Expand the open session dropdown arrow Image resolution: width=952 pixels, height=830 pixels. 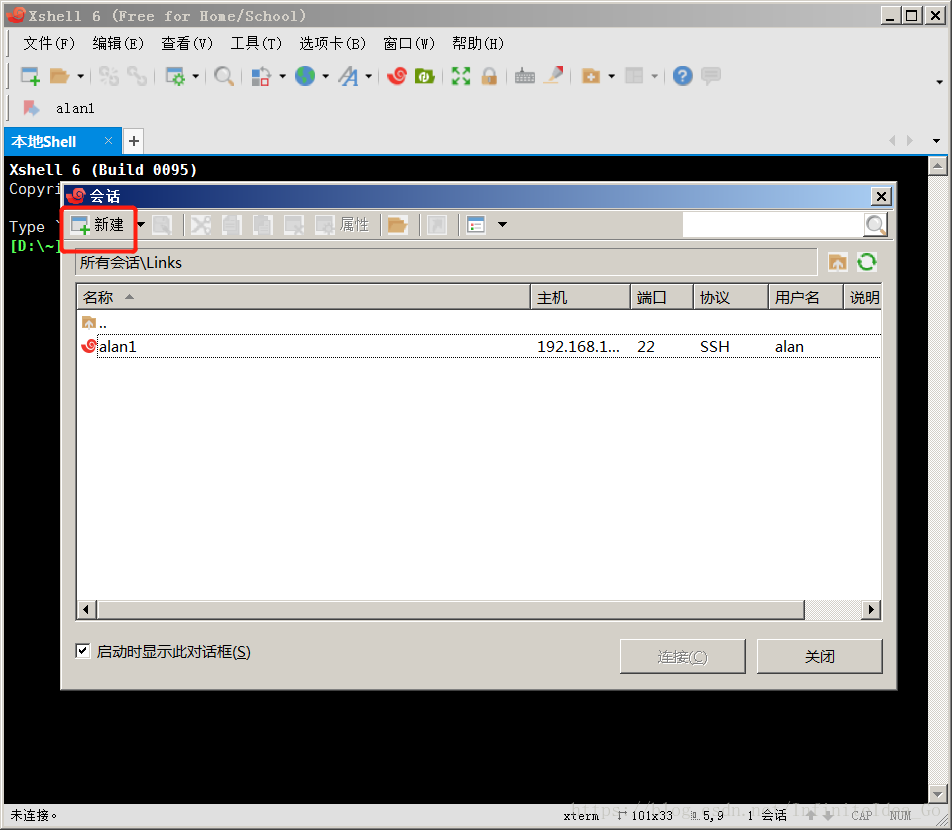point(80,77)
